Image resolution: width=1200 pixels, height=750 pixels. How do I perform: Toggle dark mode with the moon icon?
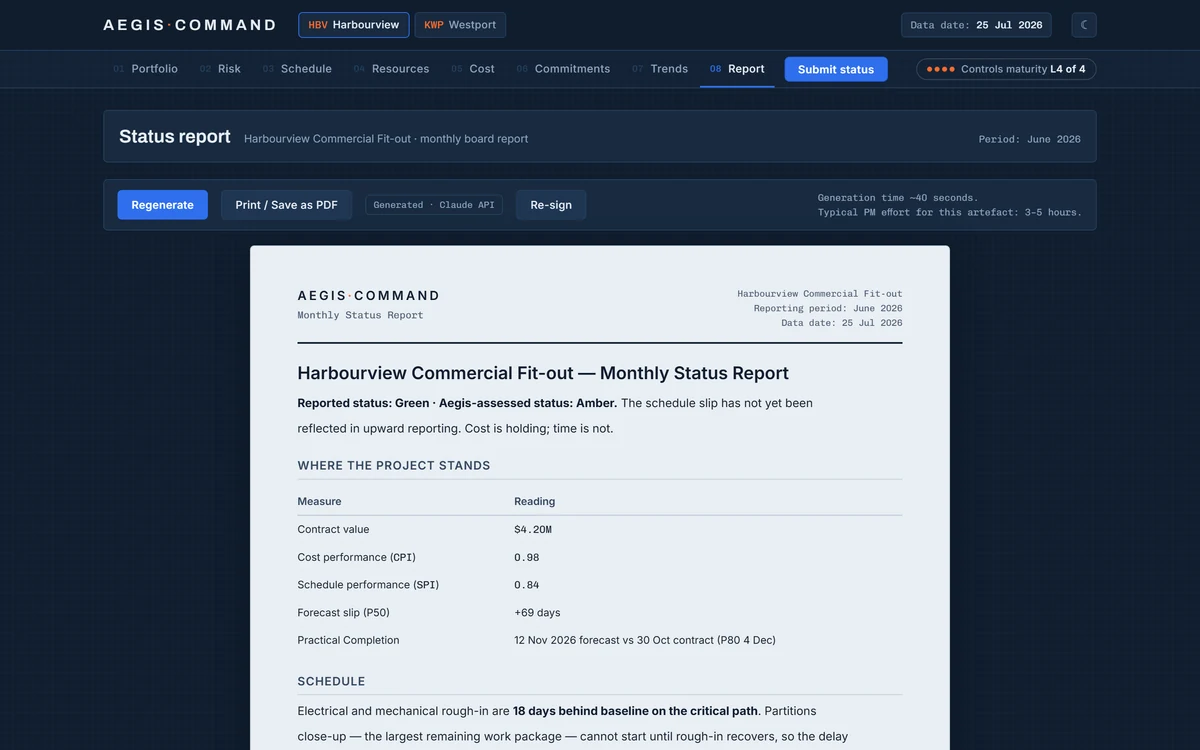(1084, 25)
